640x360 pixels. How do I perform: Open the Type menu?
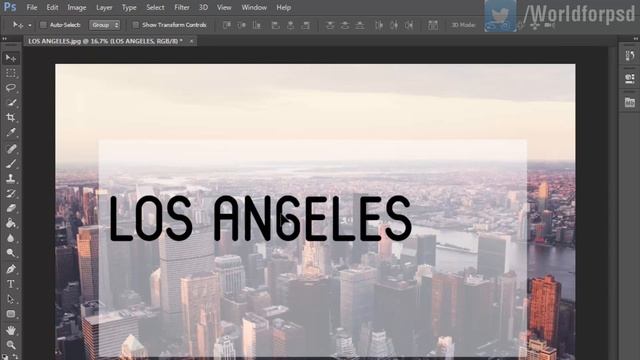(x=129, y=7)
